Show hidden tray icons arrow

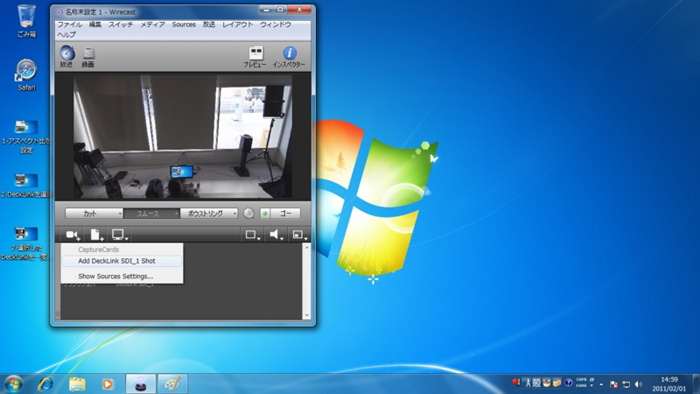pos(601,384)
